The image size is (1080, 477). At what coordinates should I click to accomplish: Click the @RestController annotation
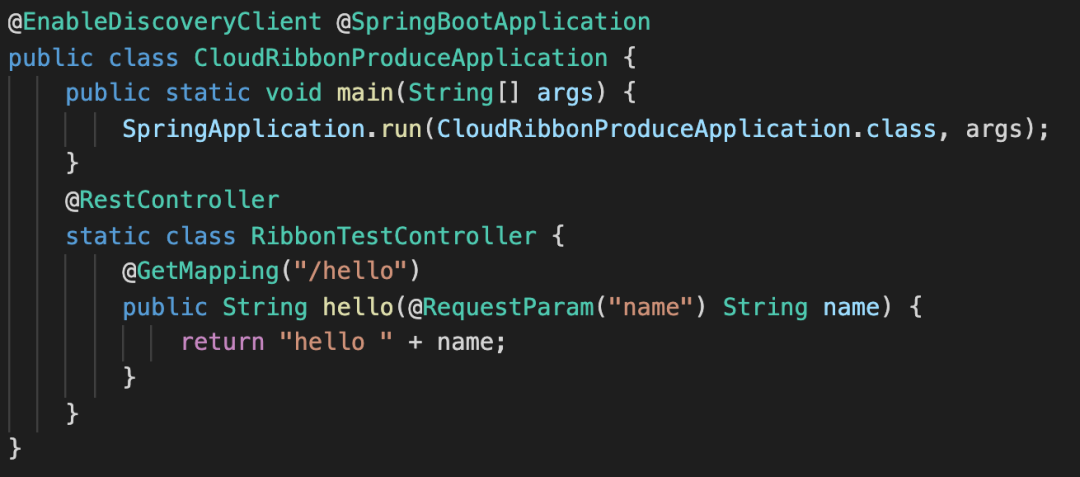coord(172,200)
